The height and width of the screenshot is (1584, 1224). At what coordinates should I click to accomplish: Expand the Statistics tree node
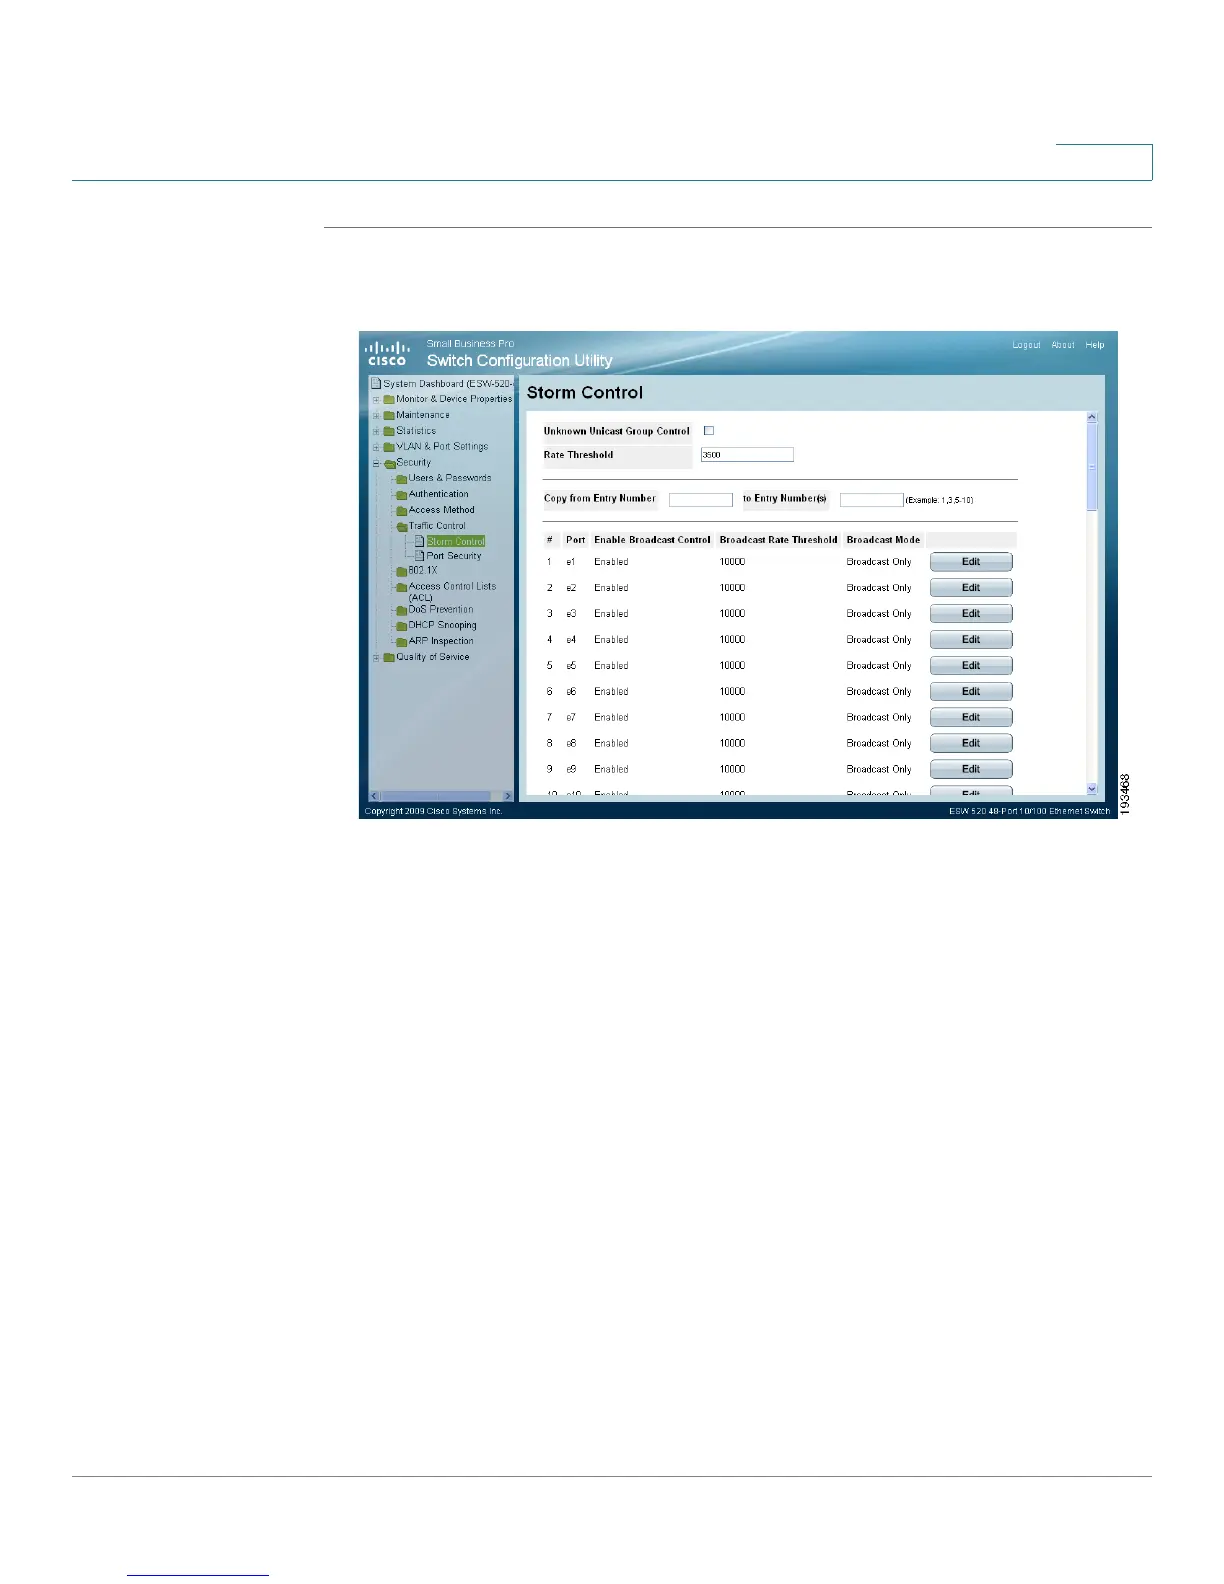click(x=377, y=431)
